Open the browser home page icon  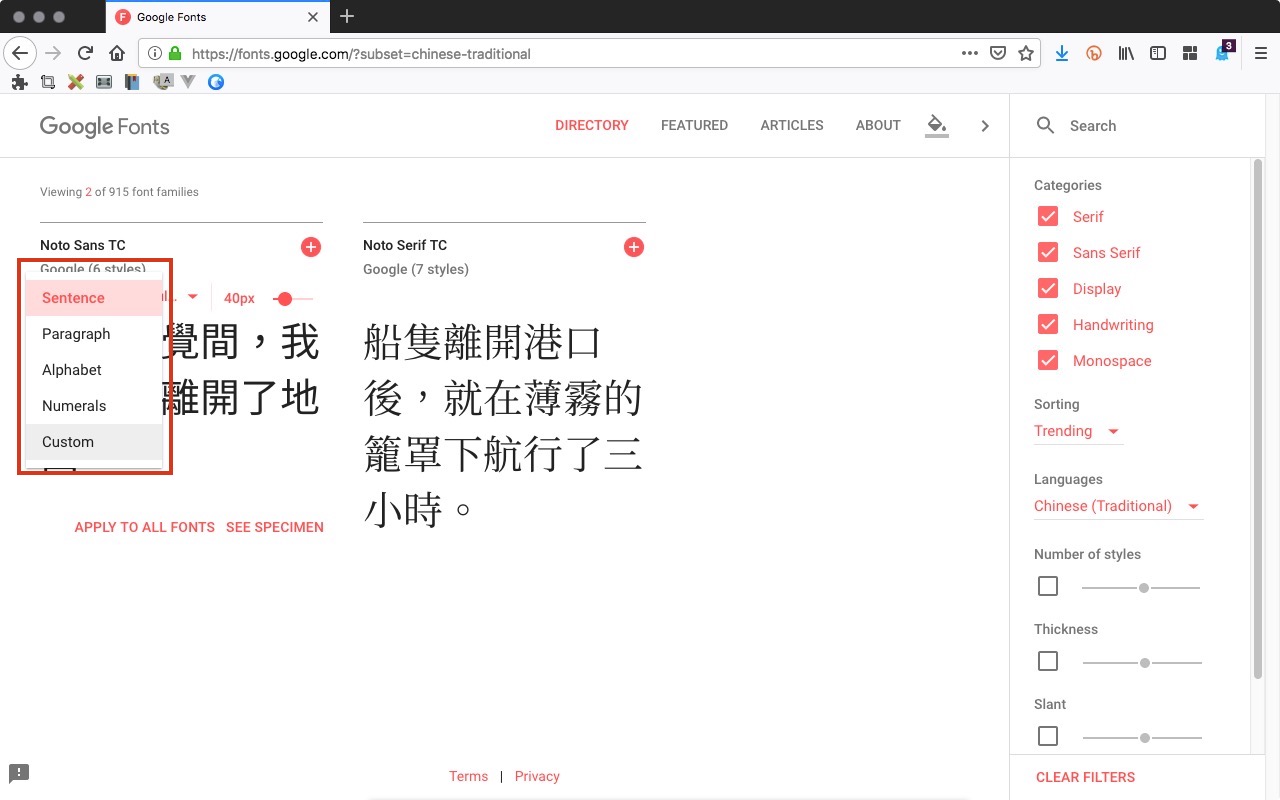(117, 53)
